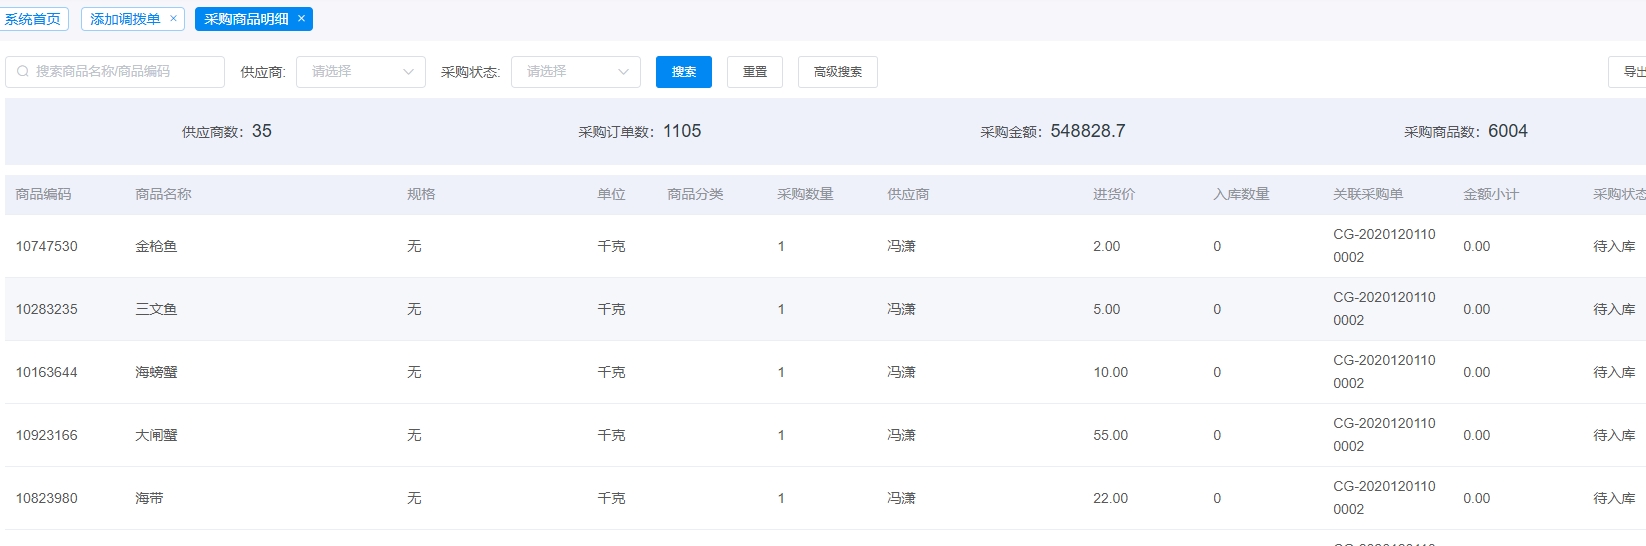This screenshot has width=1646, height=546.
Task: Open the 采购状态 dropdown
Action: 575,72
